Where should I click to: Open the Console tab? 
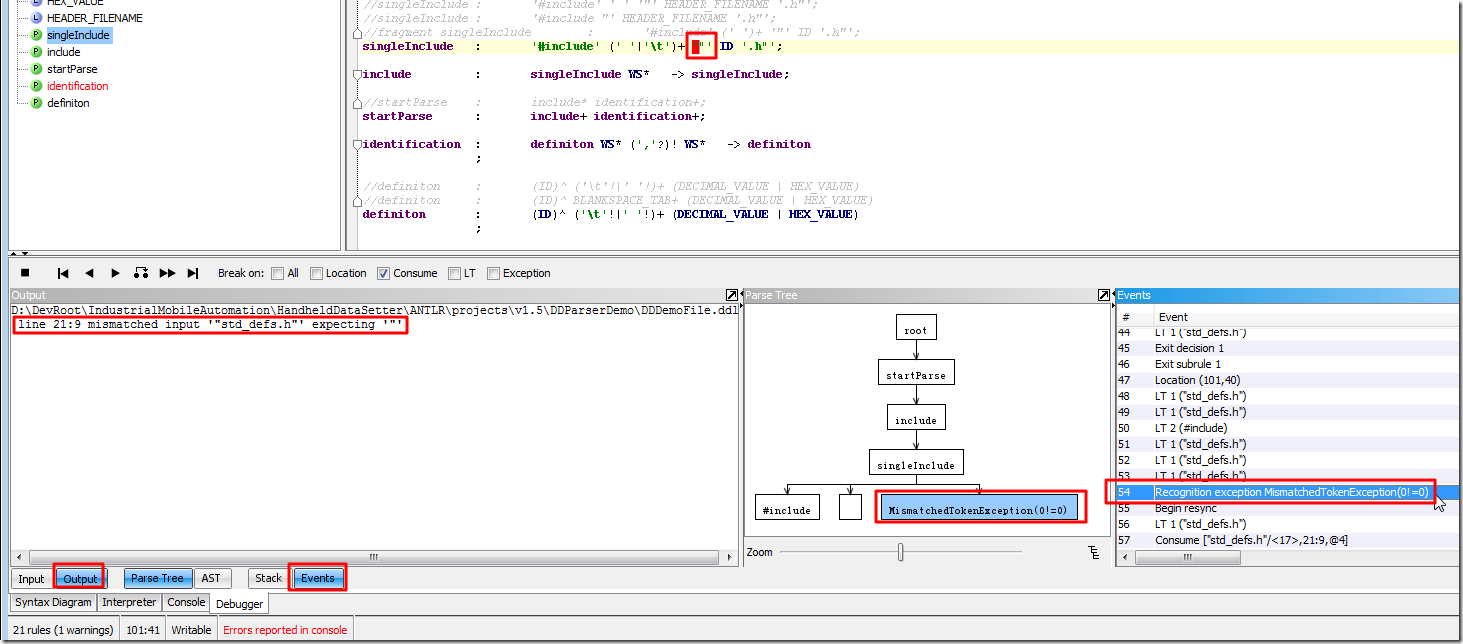tap(186, 602)
